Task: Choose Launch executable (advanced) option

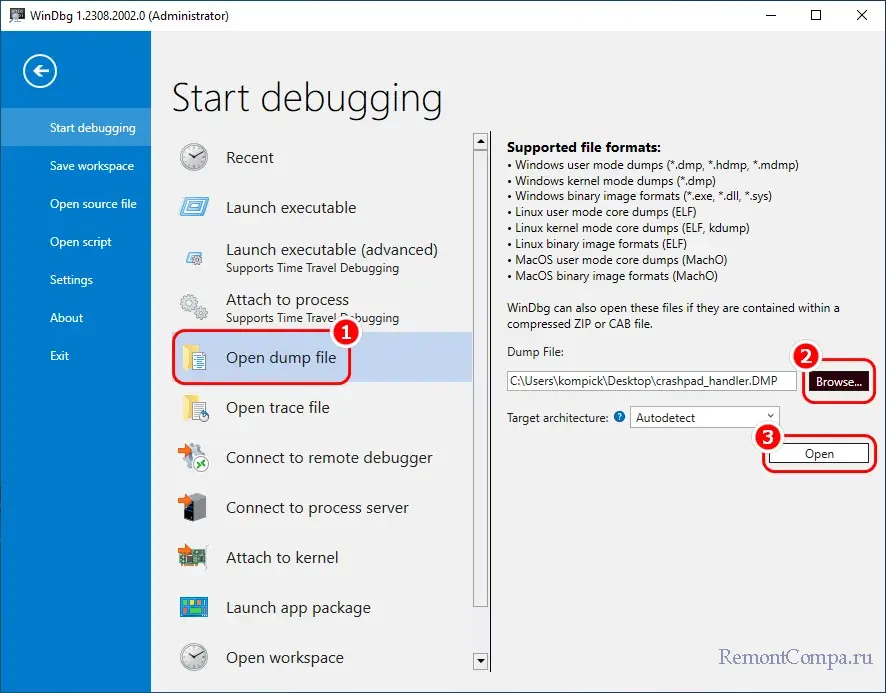Action: coord(332,250)
